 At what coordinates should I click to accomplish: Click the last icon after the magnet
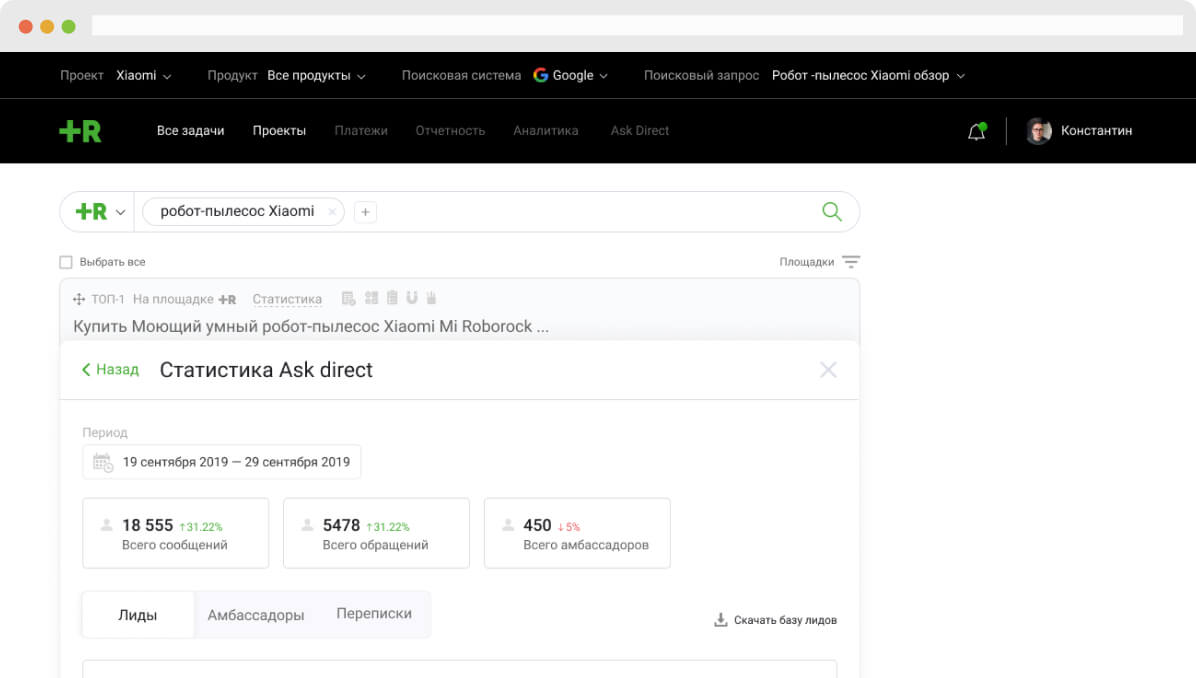431,297
